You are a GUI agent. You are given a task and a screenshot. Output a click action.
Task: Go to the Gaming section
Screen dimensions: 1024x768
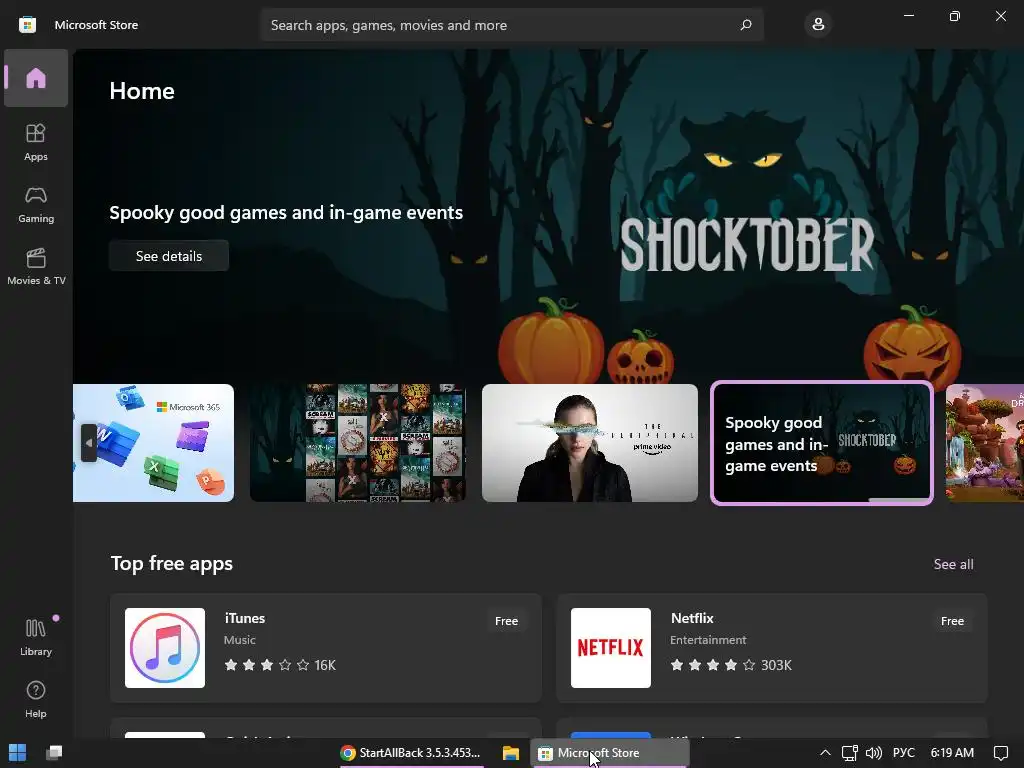pos(36,204)
